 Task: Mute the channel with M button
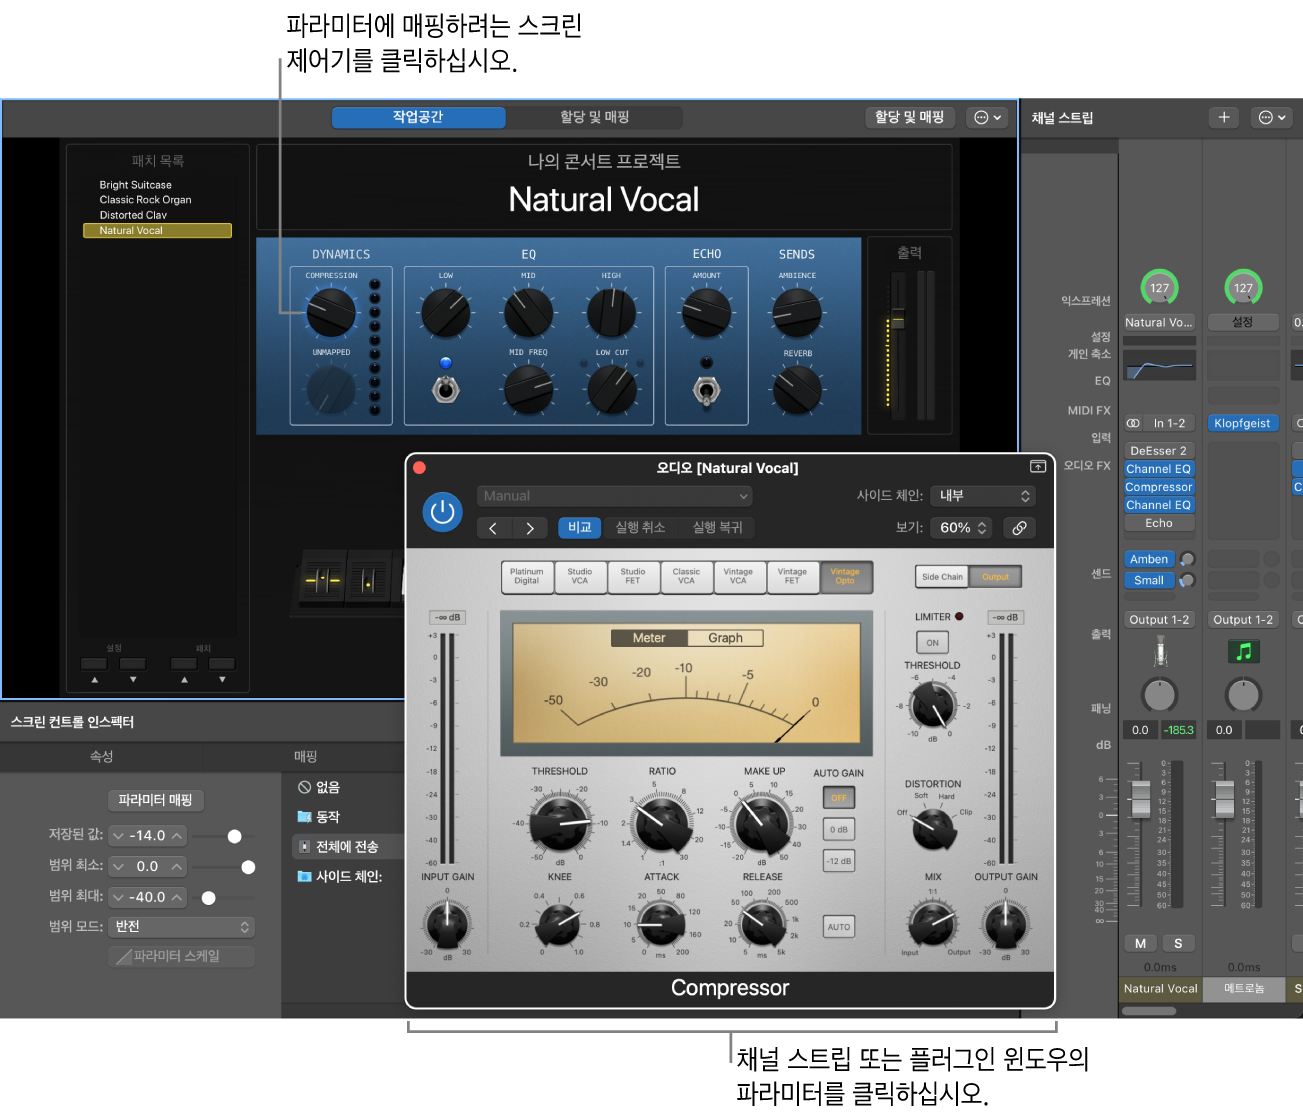coord(1140,943)
